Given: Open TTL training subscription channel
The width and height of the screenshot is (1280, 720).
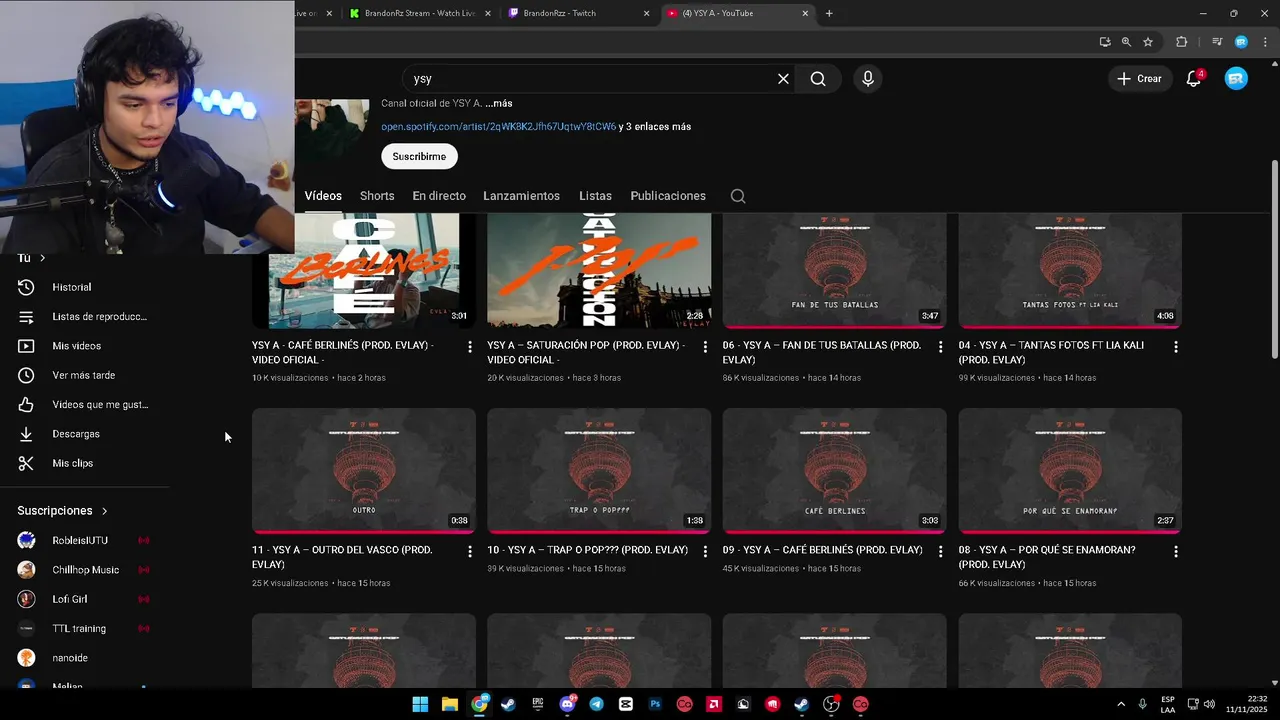Looking at the screenshot, I should click(x=85, y=628).
